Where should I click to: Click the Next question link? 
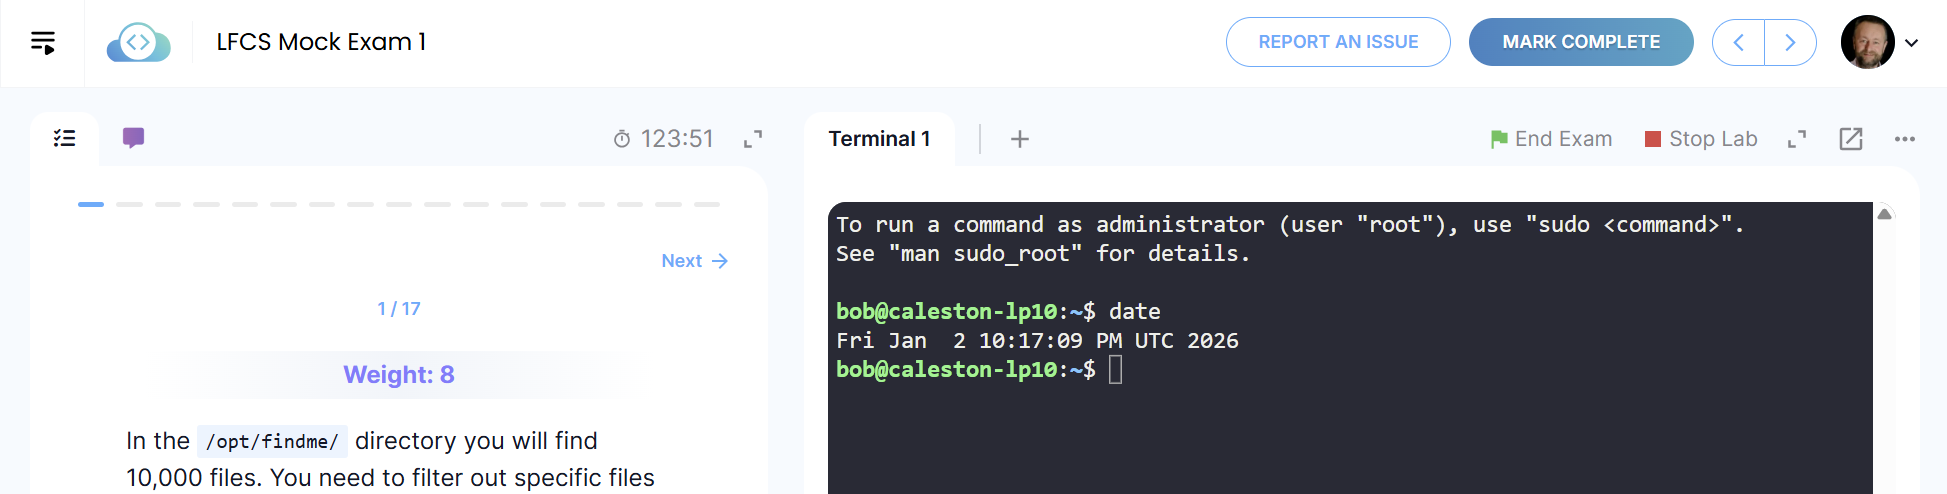tap(694, 261)
